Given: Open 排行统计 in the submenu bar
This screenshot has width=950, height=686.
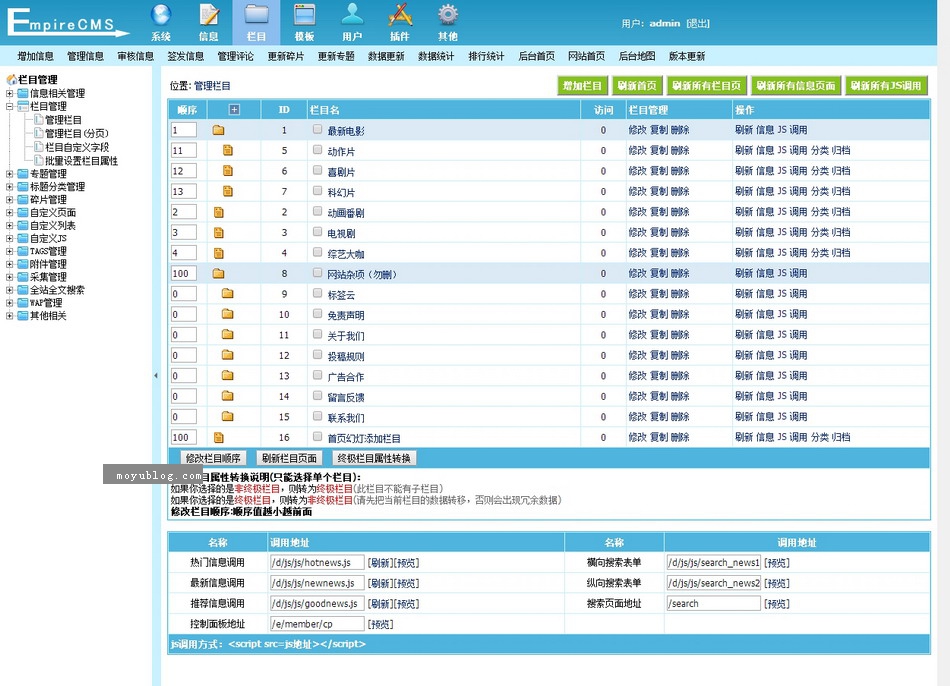Looking at the screenshot, I should point(487,56).
